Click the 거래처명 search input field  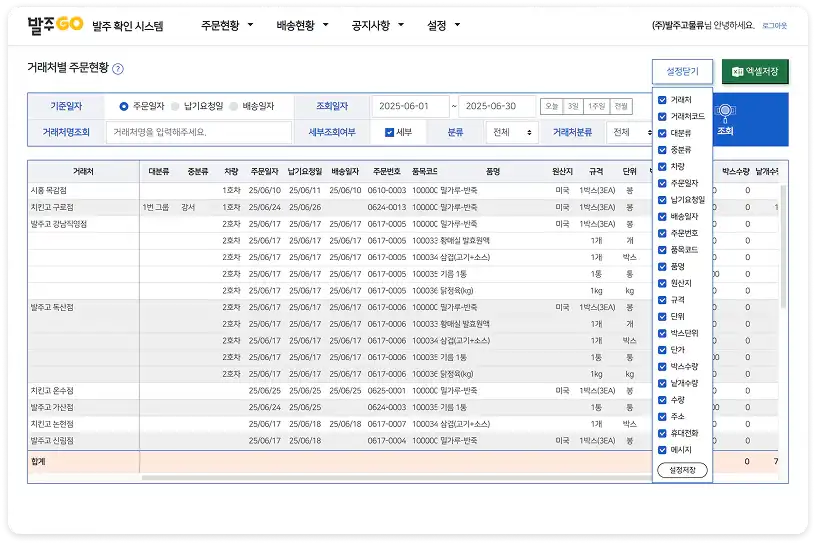199,132
